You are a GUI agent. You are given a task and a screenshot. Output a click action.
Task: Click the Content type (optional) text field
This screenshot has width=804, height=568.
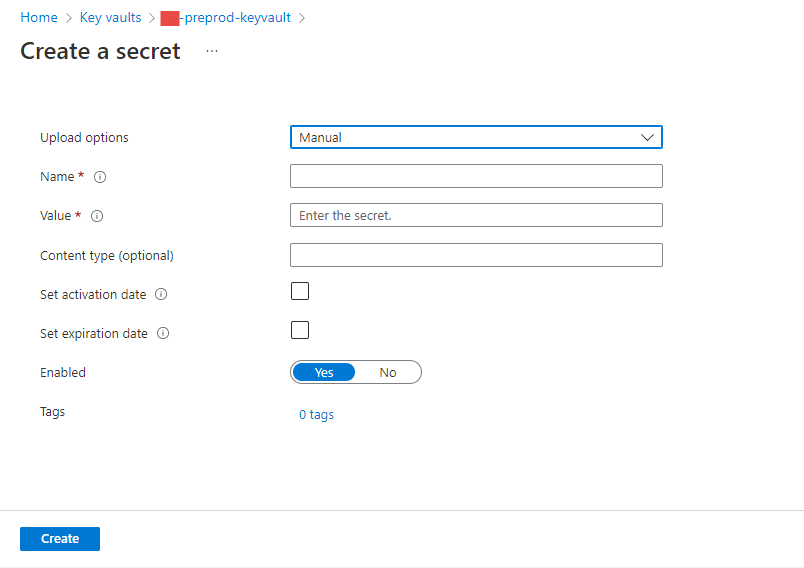point(476,255)
